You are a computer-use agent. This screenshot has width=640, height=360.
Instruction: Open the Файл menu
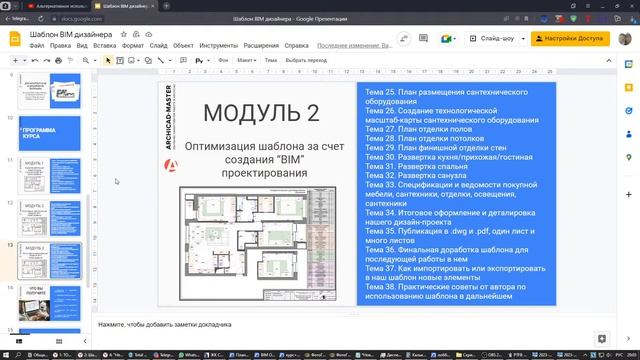coord(37,46)
